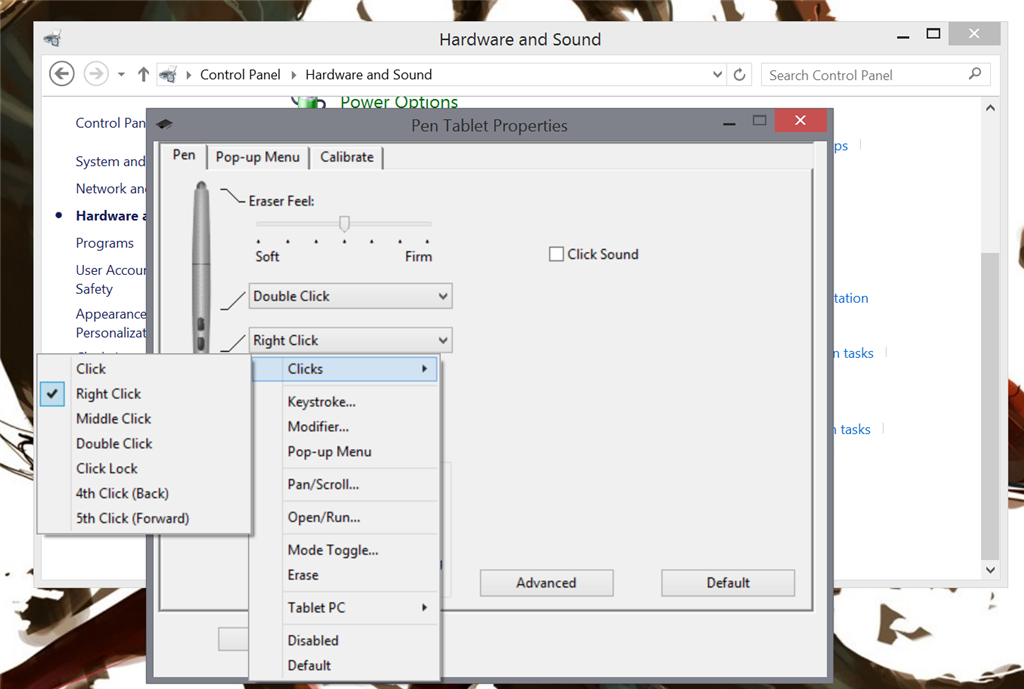Close the Pen Tablet Properties dialog
This screenshot has height=689, width=1024.
point(800,120)
